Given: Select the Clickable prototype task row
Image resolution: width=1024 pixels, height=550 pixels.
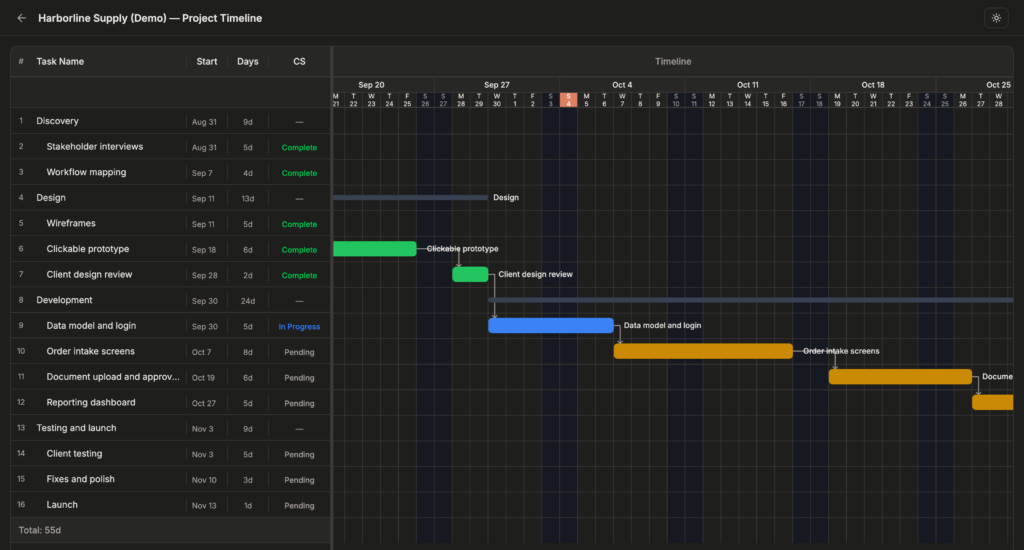Looking at the screenshot, I should 170,249.
